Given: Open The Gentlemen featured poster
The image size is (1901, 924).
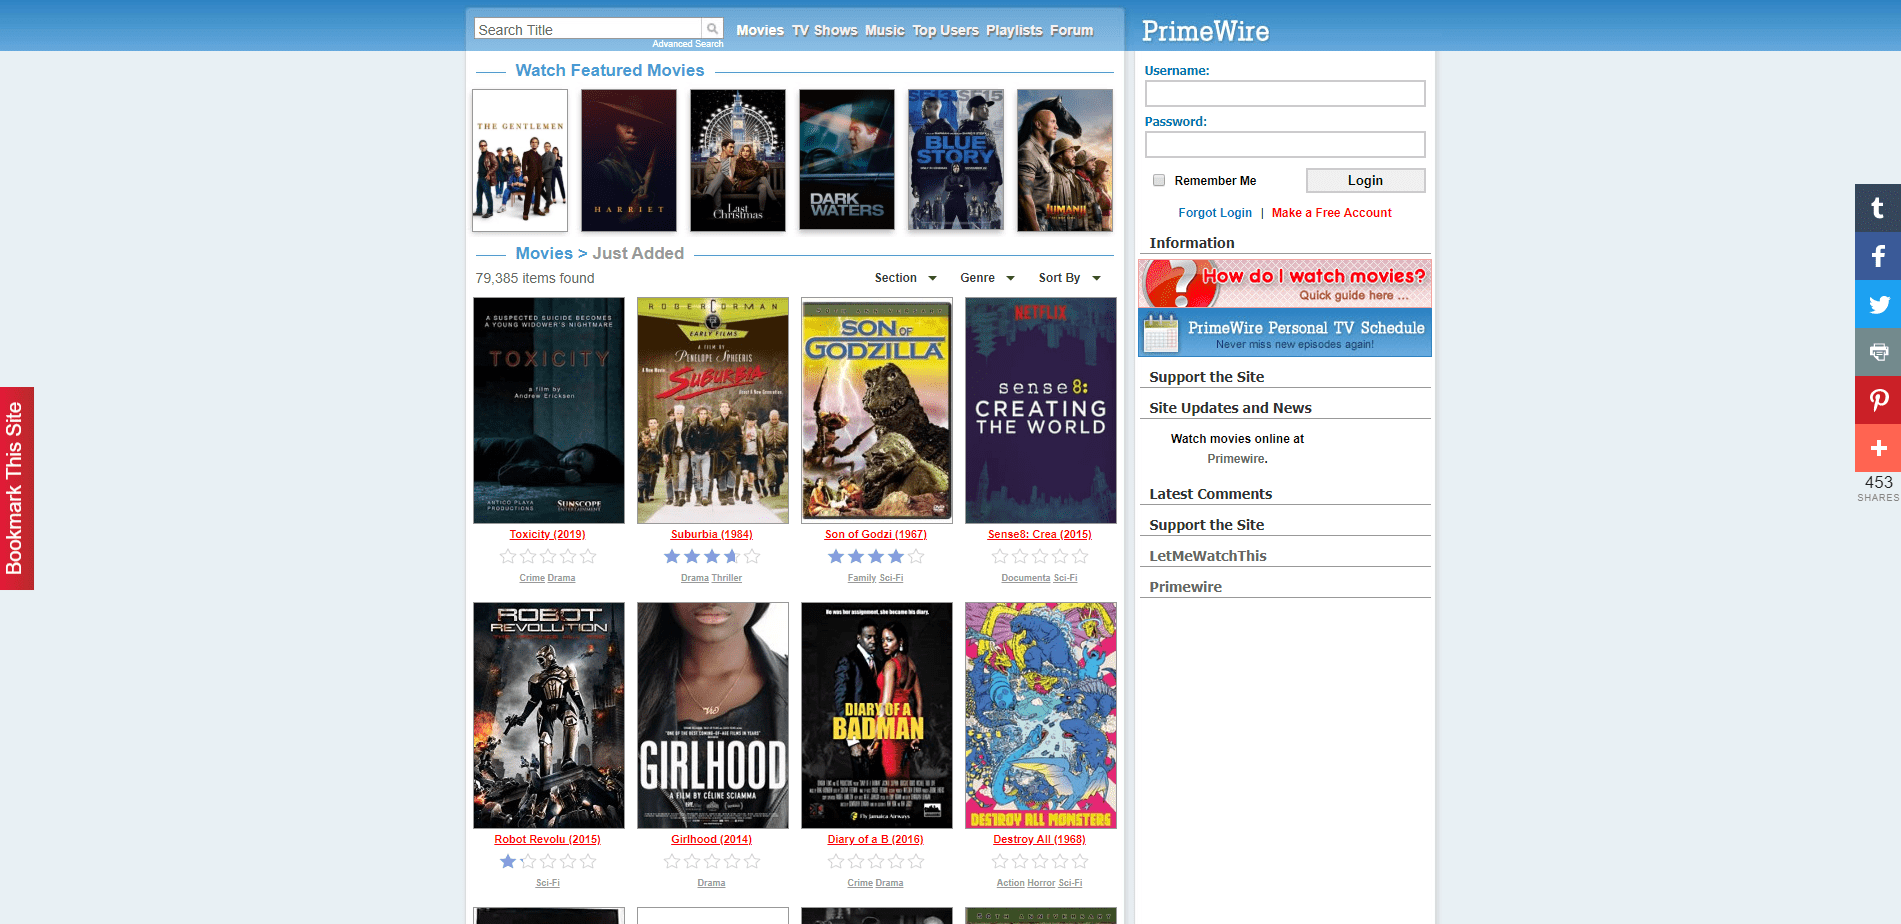Looking at the screenshot, I should click(x=520, y=160).
